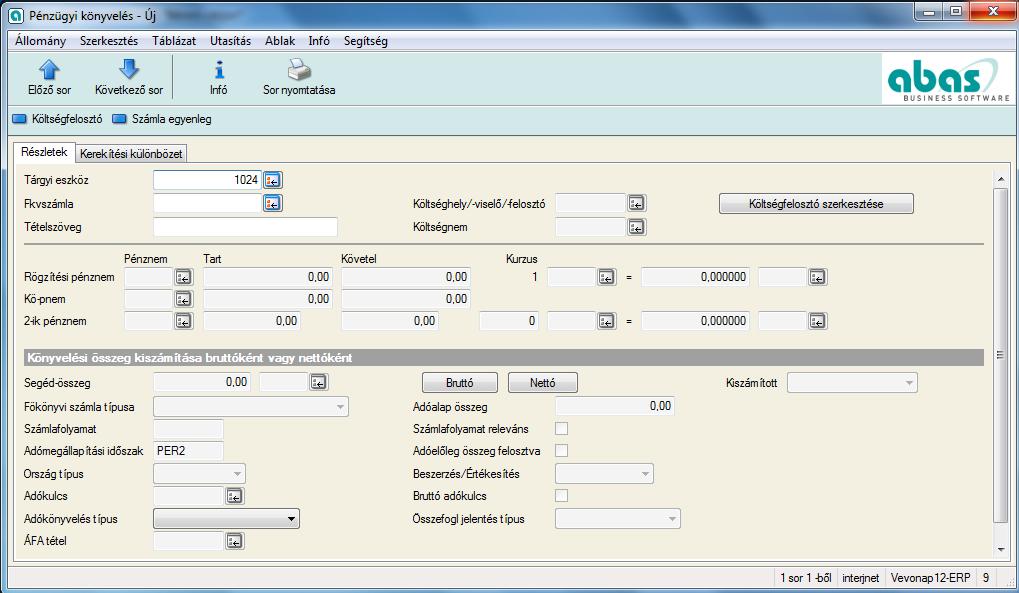This screenshot has width=1019, height=593.
Task: Click the application icon in title bar
Action: pos(16,16)
